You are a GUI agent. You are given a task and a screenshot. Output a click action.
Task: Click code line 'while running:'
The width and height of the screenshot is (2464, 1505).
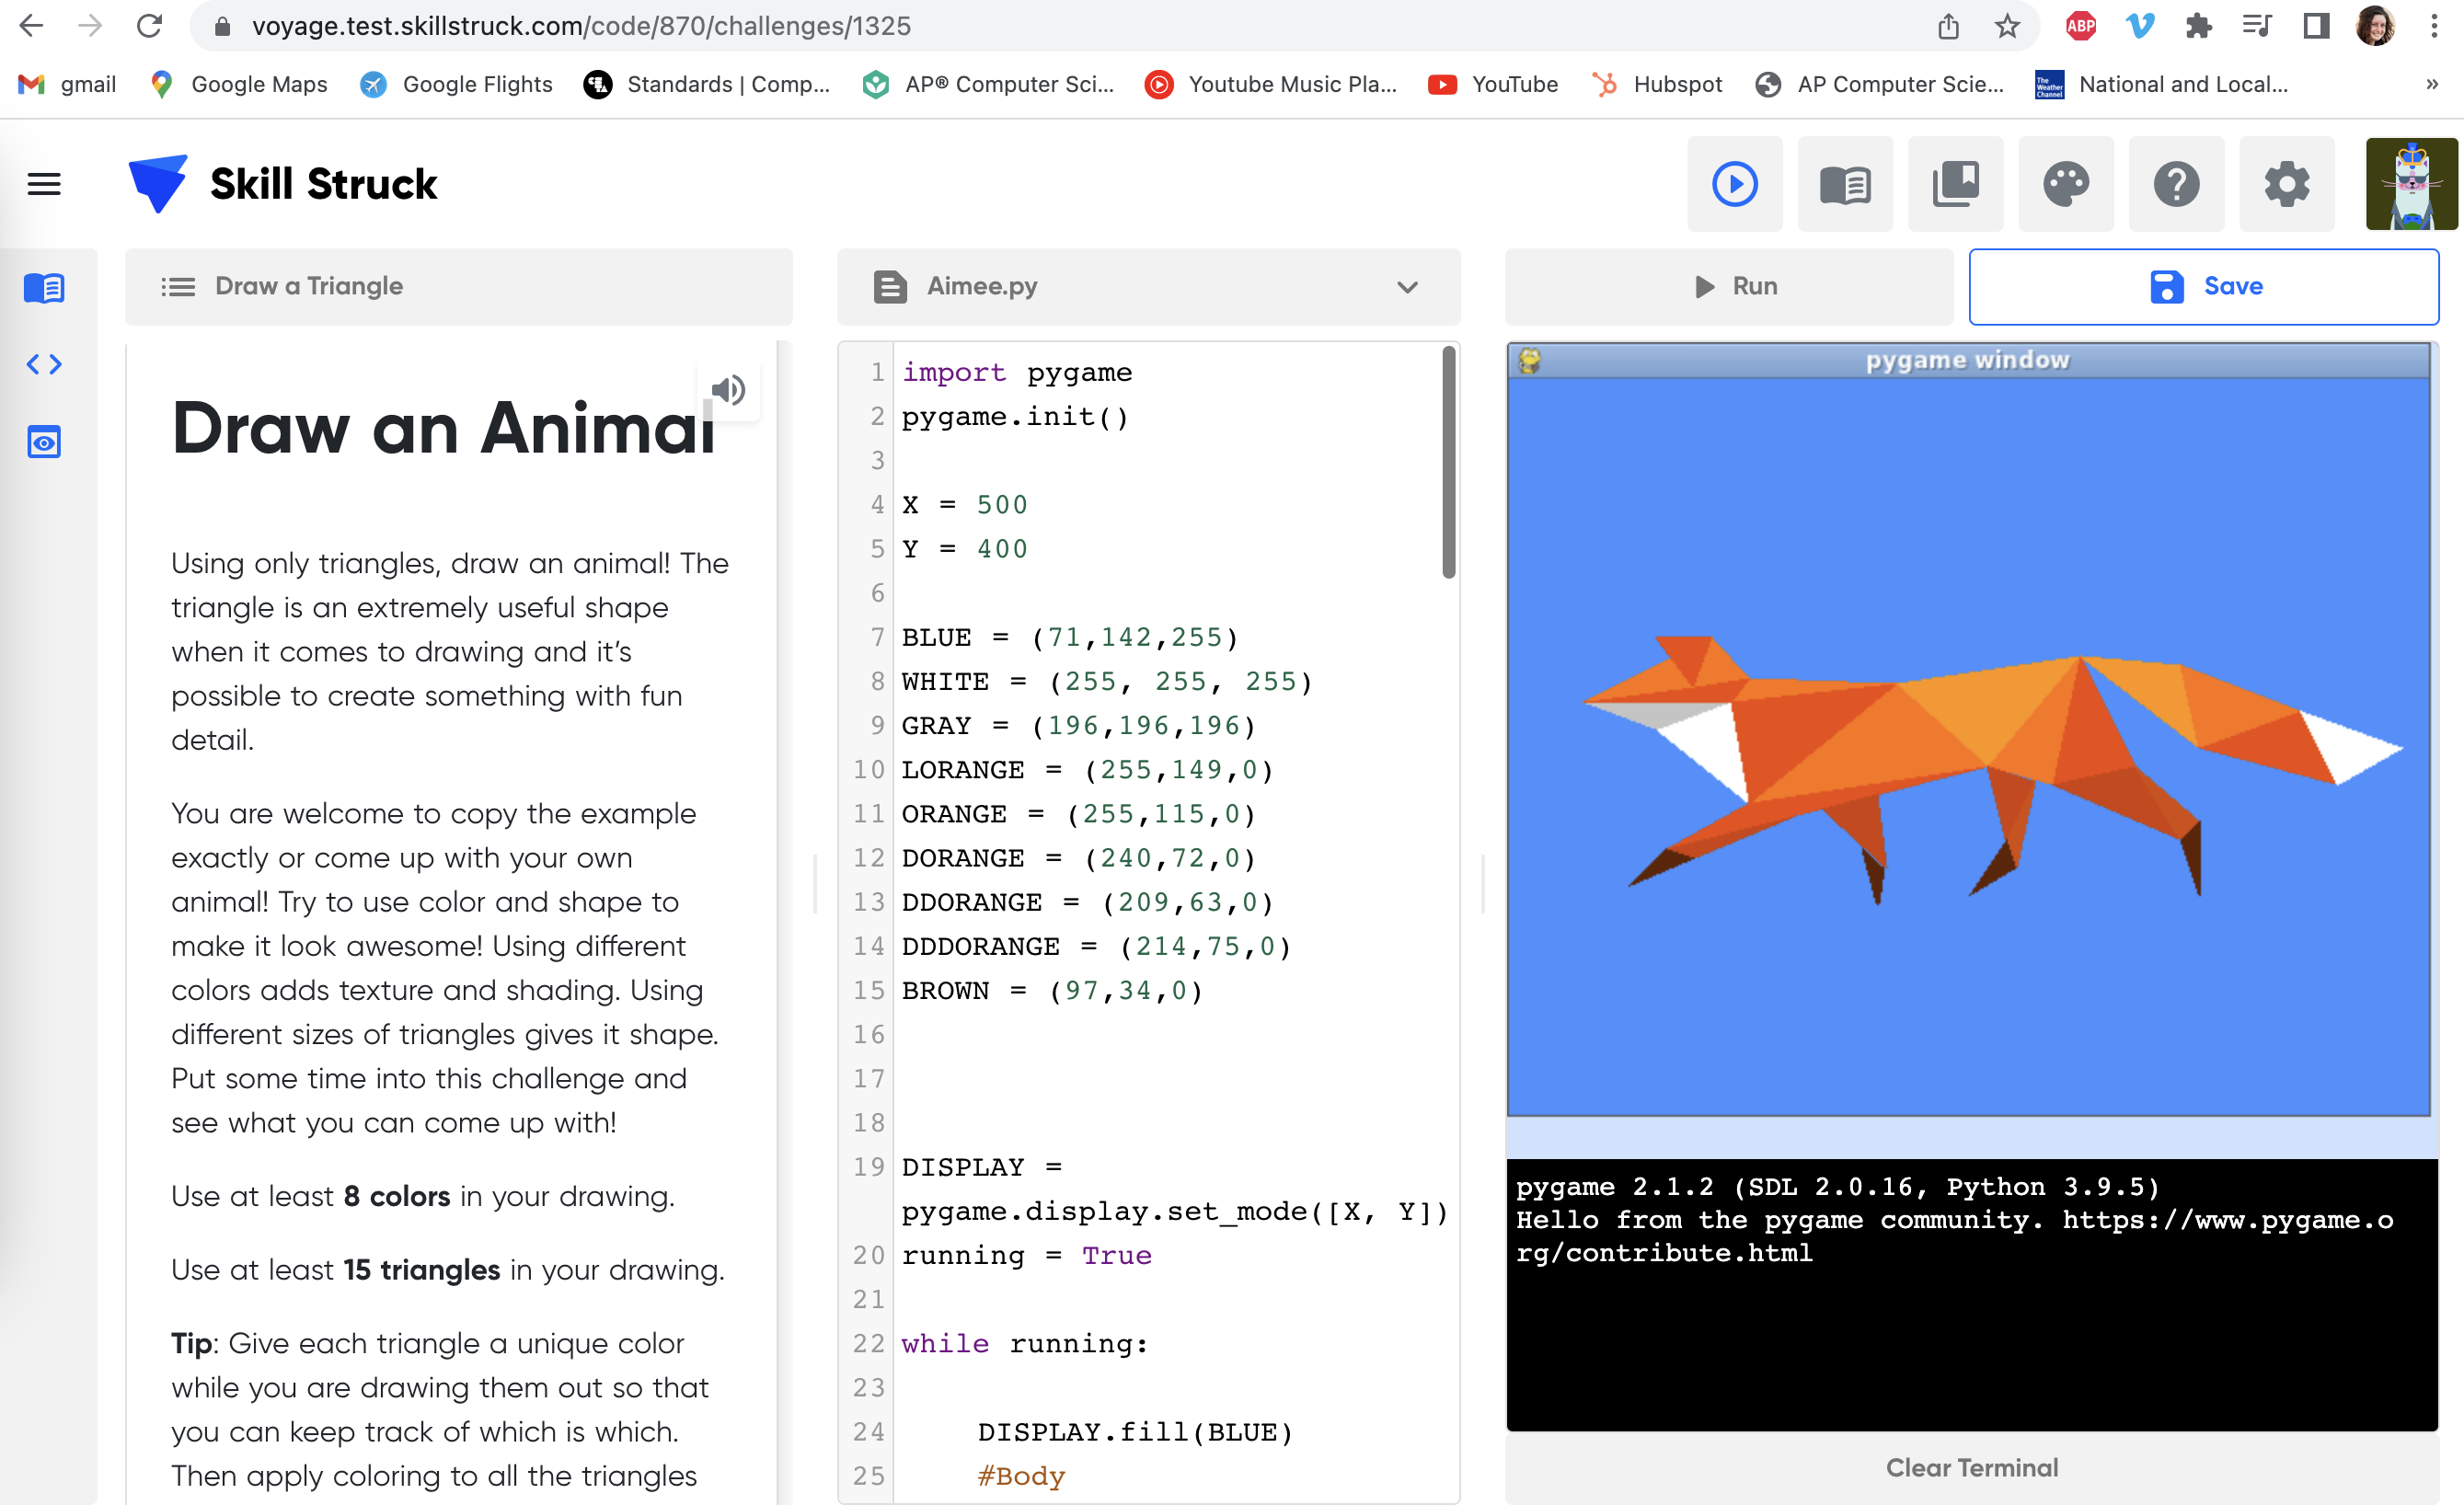pyautogui.click(x=1025, y=1343)
